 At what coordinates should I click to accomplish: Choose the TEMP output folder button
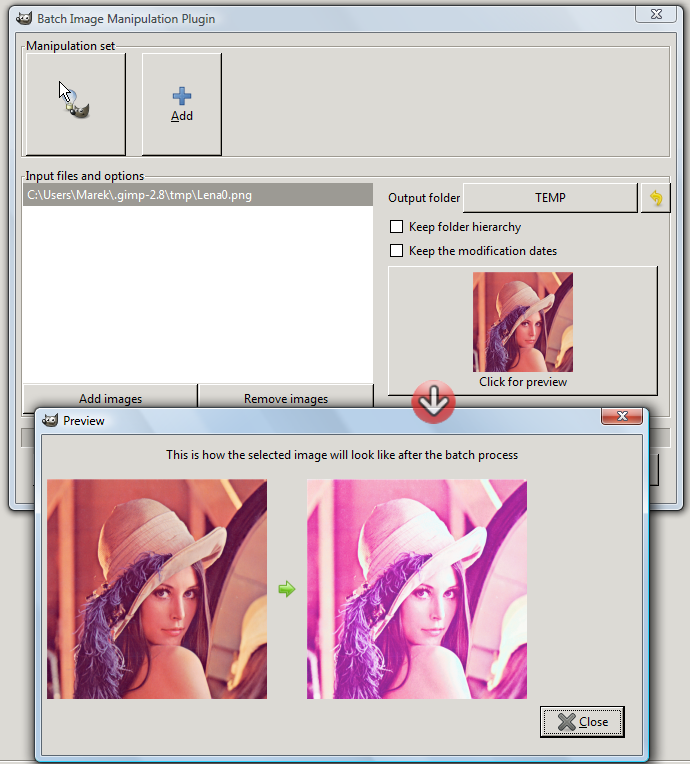click(550, 198)
